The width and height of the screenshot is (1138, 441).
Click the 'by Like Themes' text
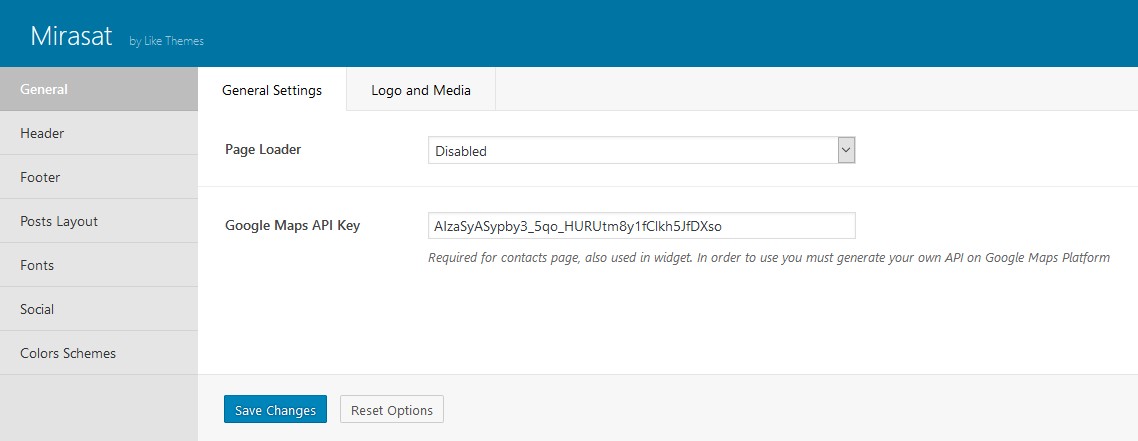tap(166, 41)
